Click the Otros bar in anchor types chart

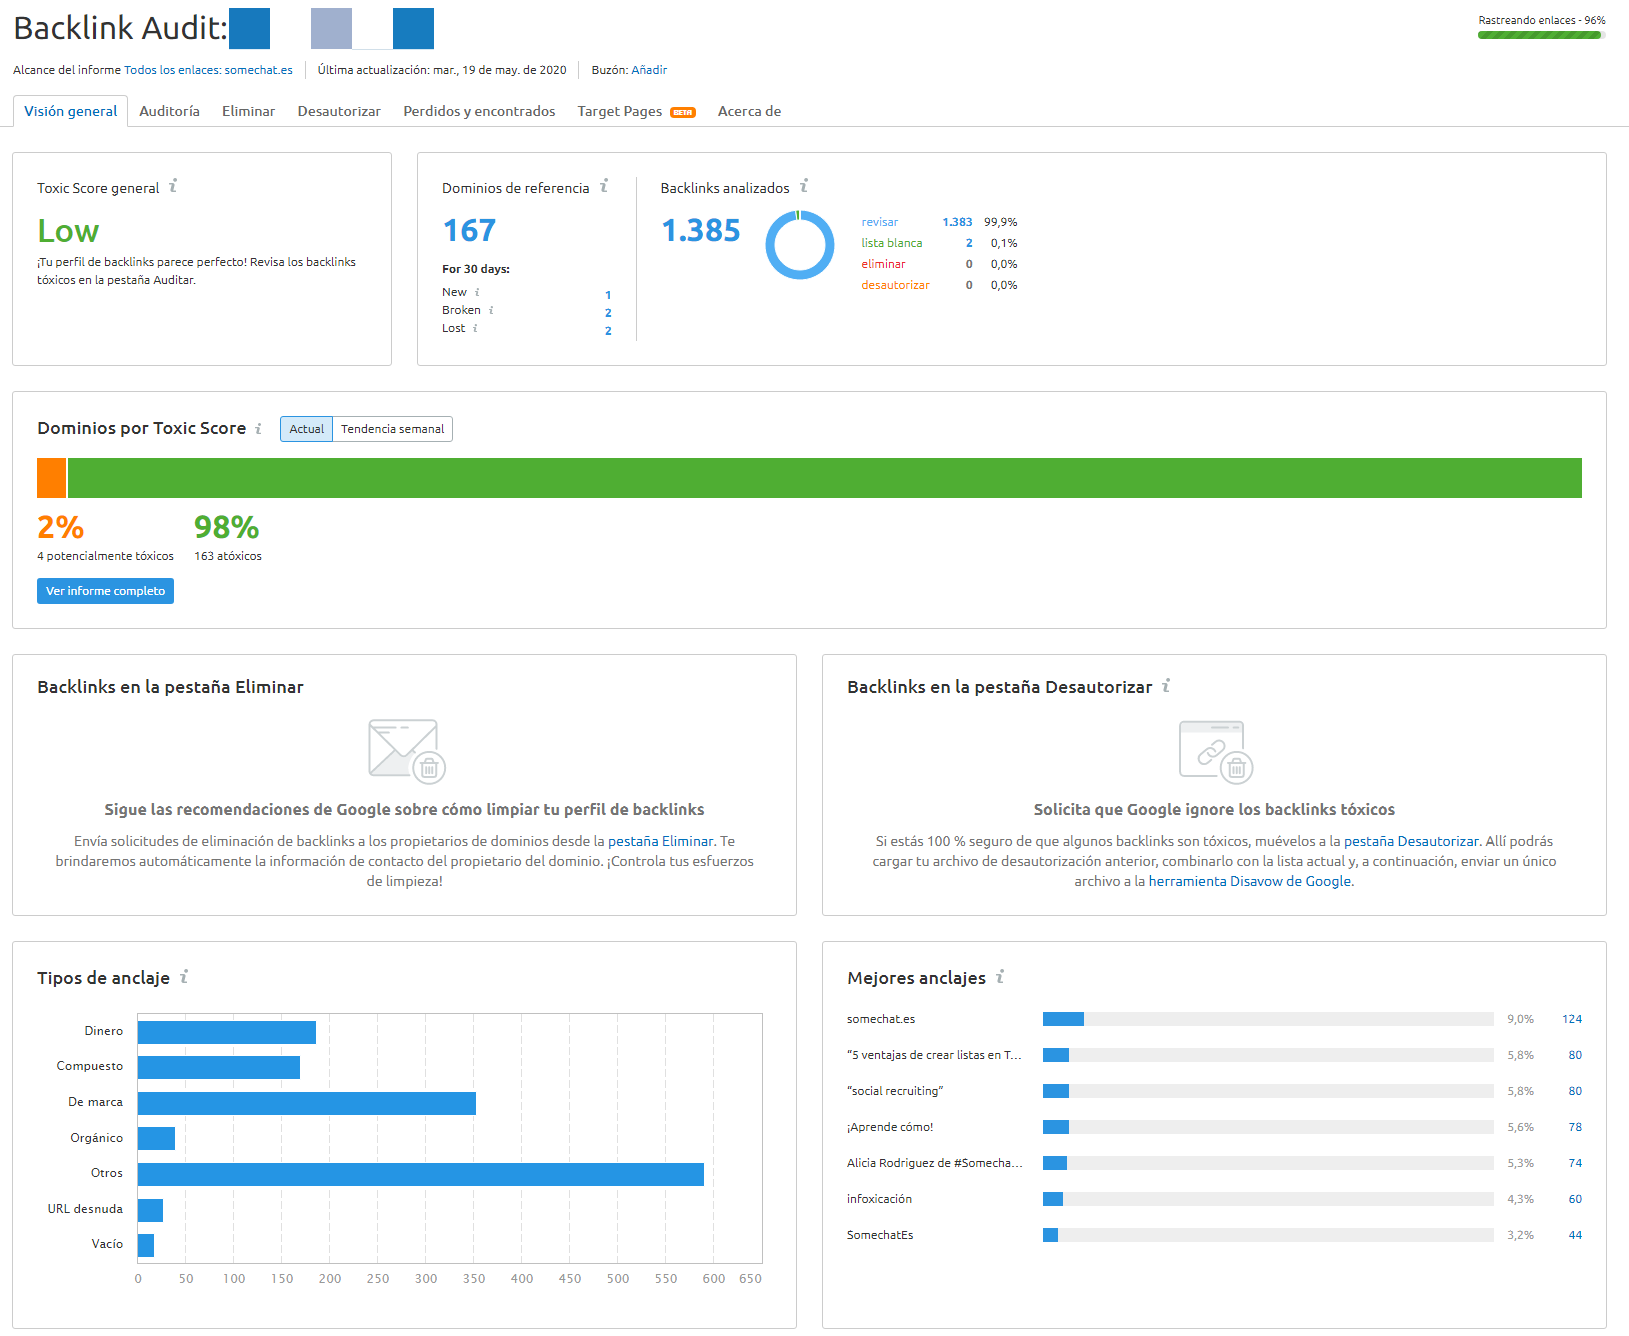click(x=421, y=1174)
